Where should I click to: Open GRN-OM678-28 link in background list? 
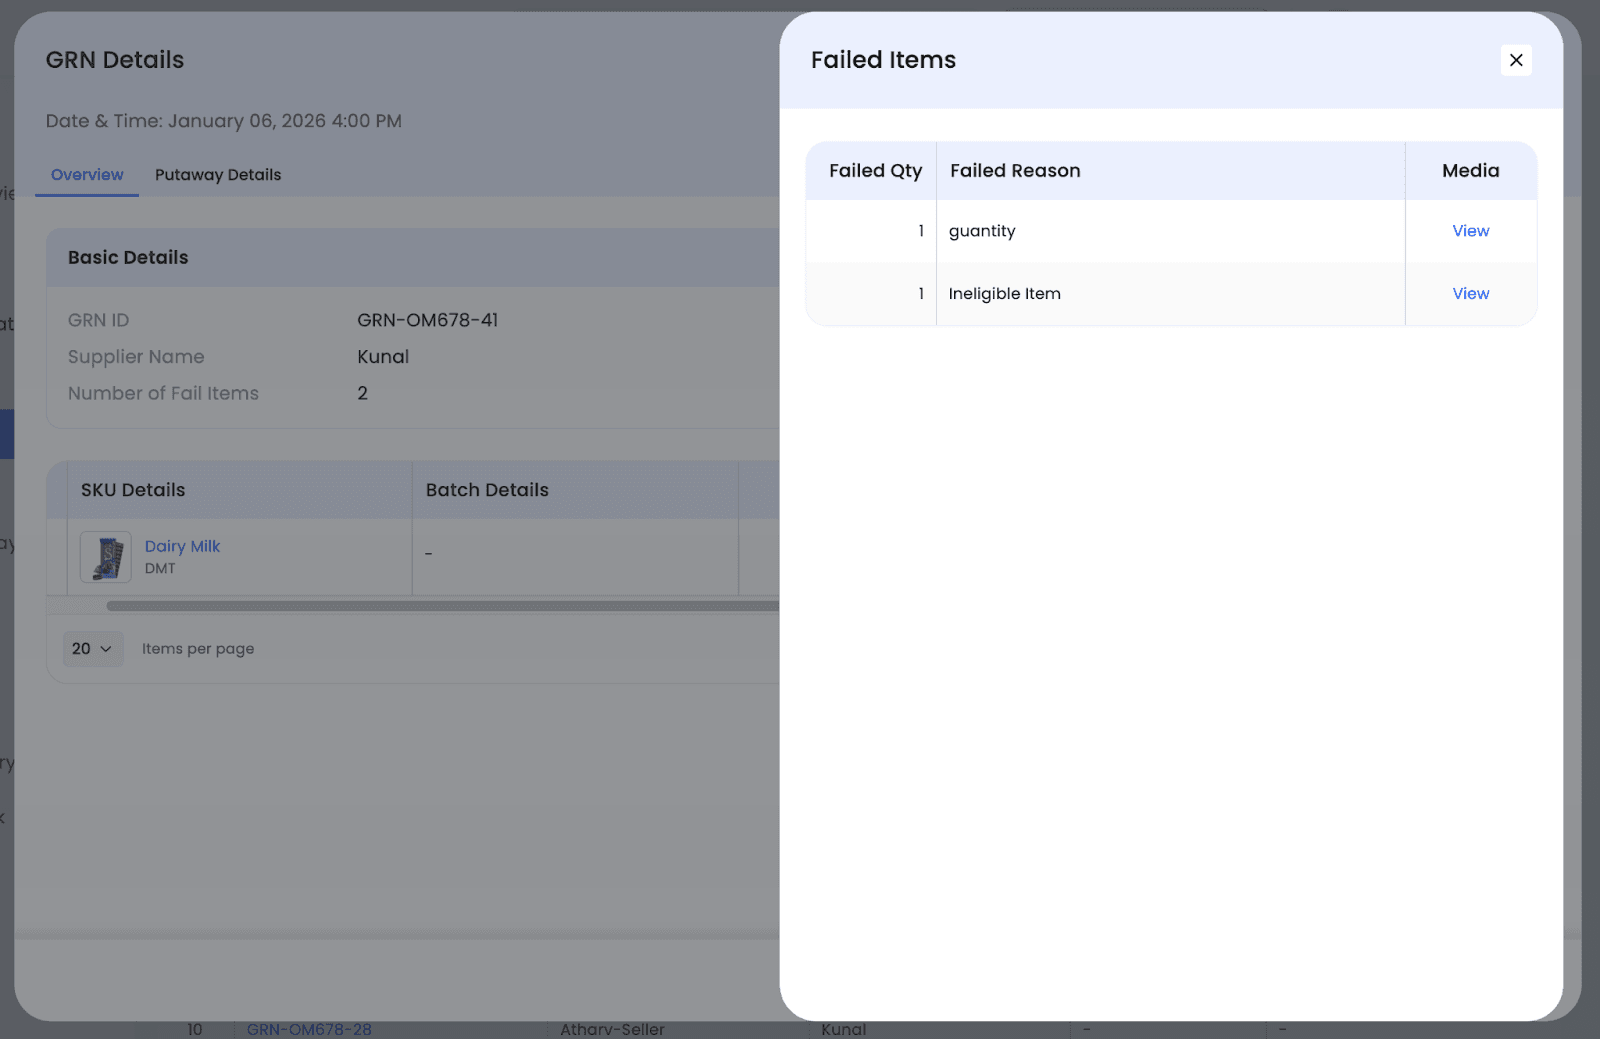(x=309, y=1029)
